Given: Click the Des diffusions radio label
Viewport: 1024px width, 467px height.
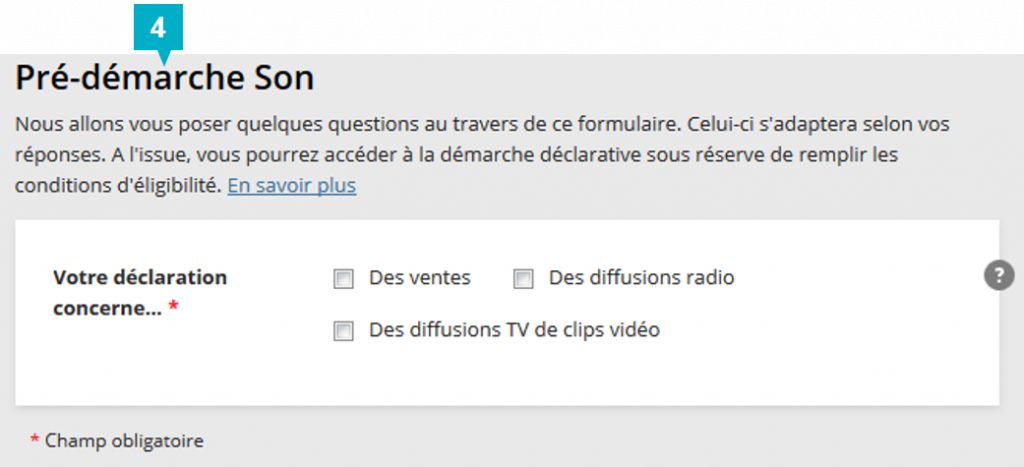Looking at the screenshot, I should 641,278.
